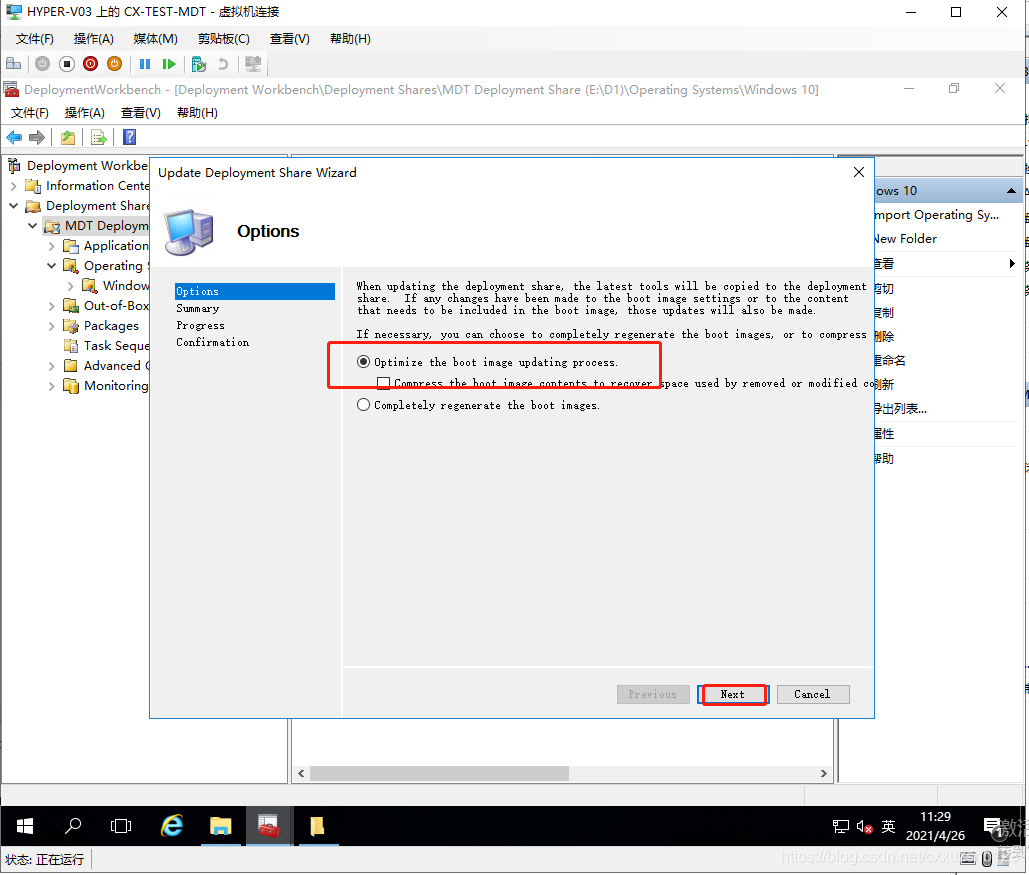Click the Export list toolbar icon
Screen dimensions: 1029x875
click(98, 137)
